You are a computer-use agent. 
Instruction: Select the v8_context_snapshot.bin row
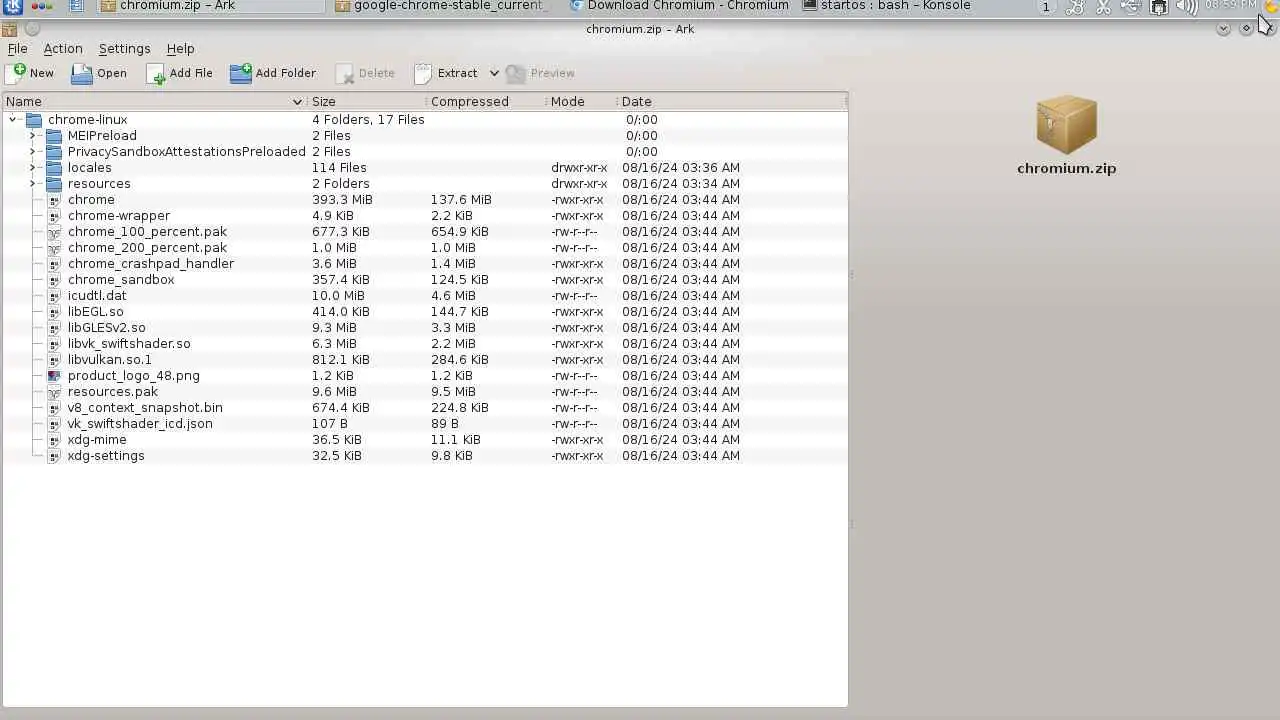425,408
